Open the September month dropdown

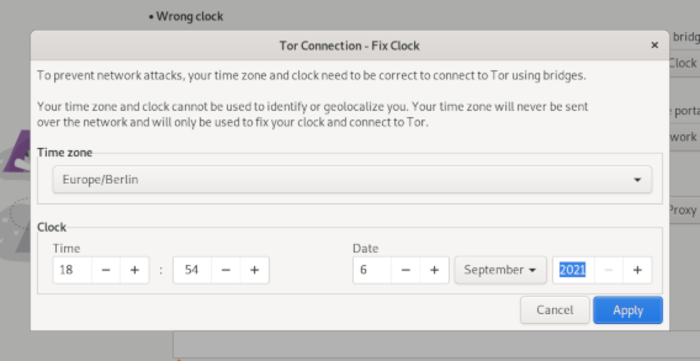500,270
